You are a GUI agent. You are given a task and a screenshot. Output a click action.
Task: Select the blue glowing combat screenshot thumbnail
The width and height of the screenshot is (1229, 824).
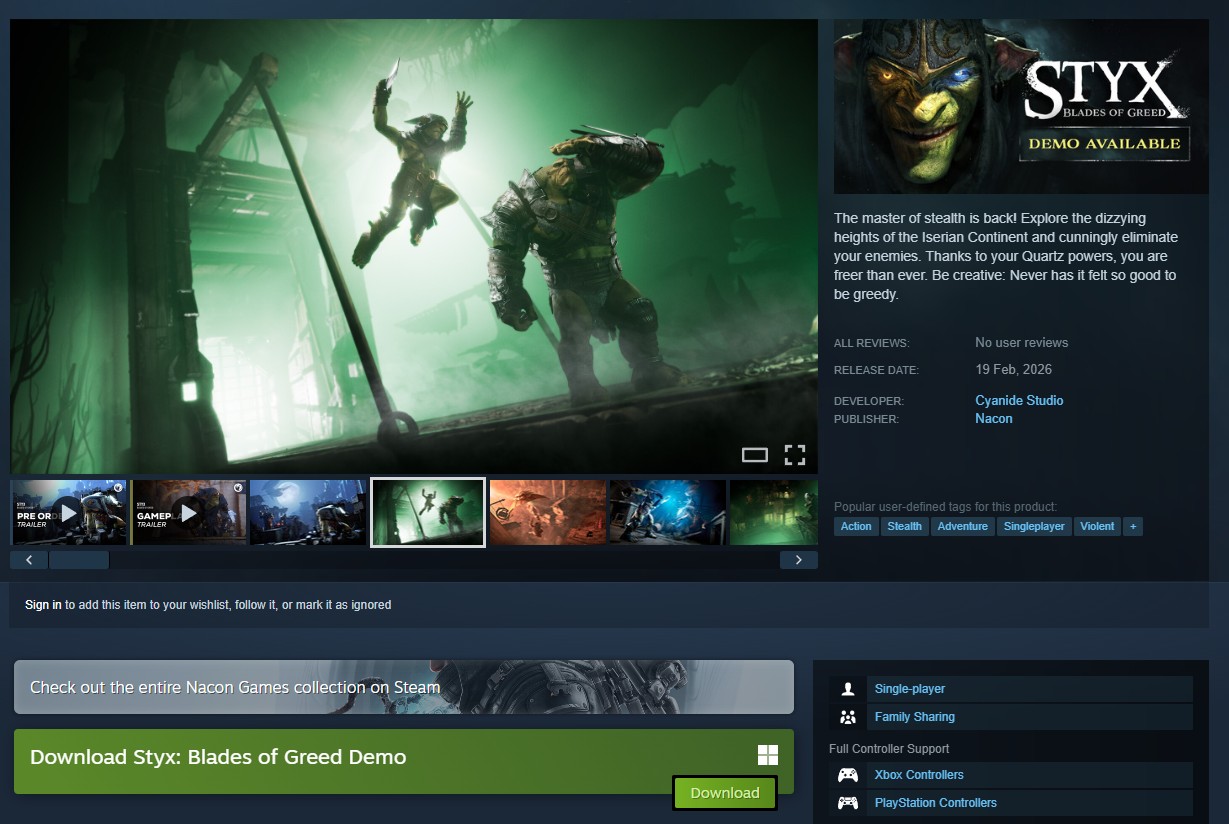668,512
